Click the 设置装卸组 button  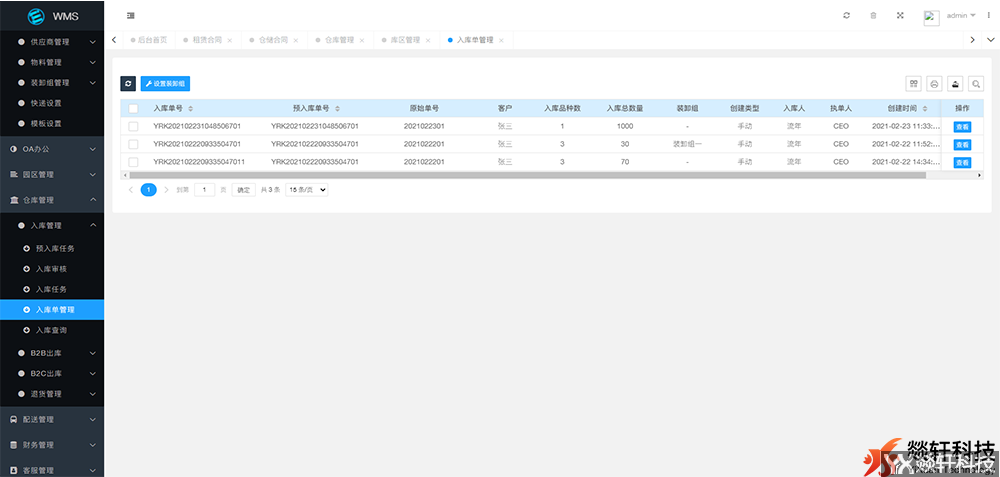pos(164,84)
